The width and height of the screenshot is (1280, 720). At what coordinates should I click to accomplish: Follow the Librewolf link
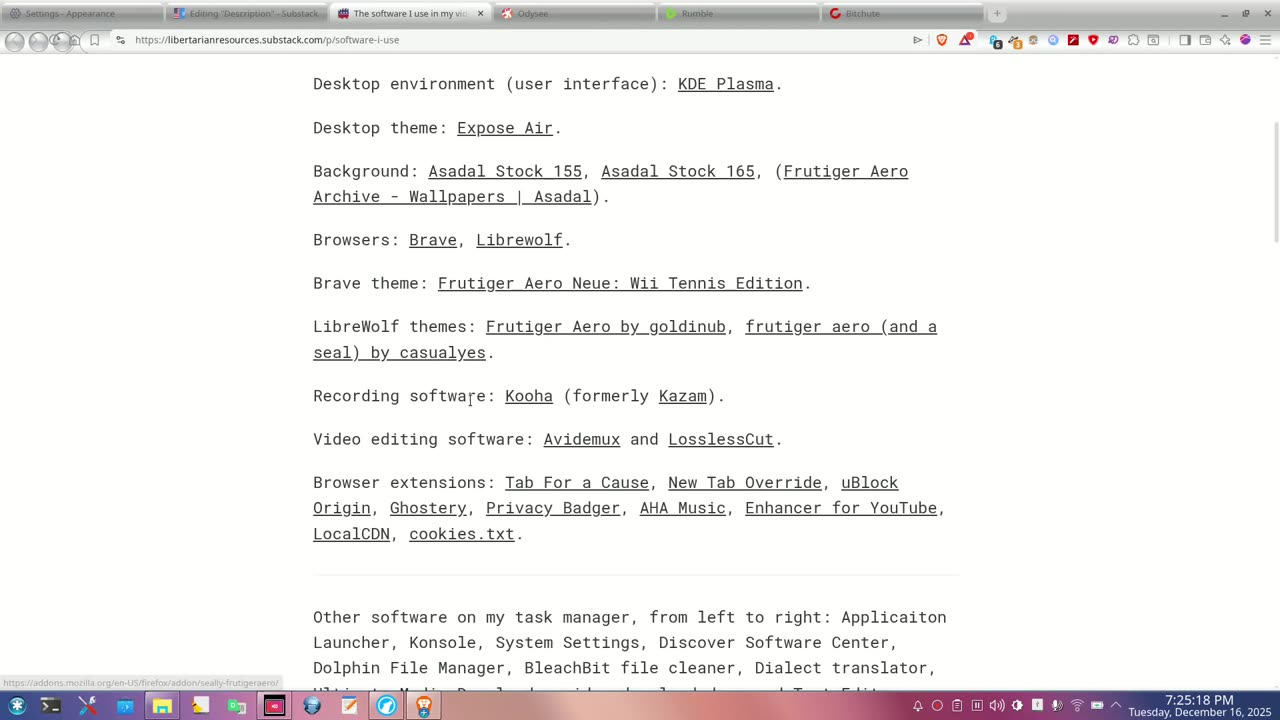519,240
